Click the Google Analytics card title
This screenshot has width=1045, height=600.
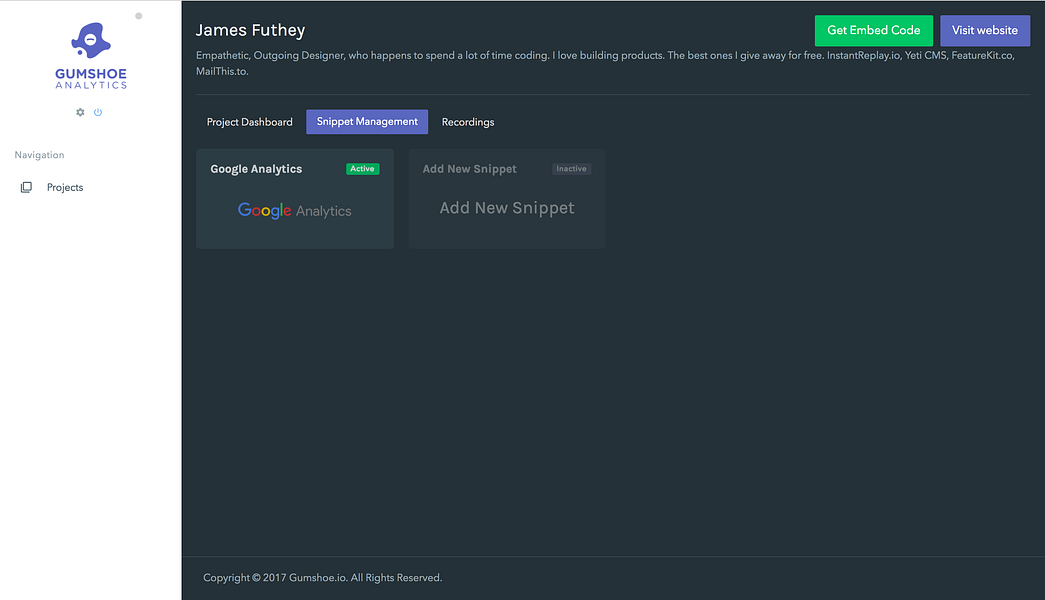click(256, 169)
